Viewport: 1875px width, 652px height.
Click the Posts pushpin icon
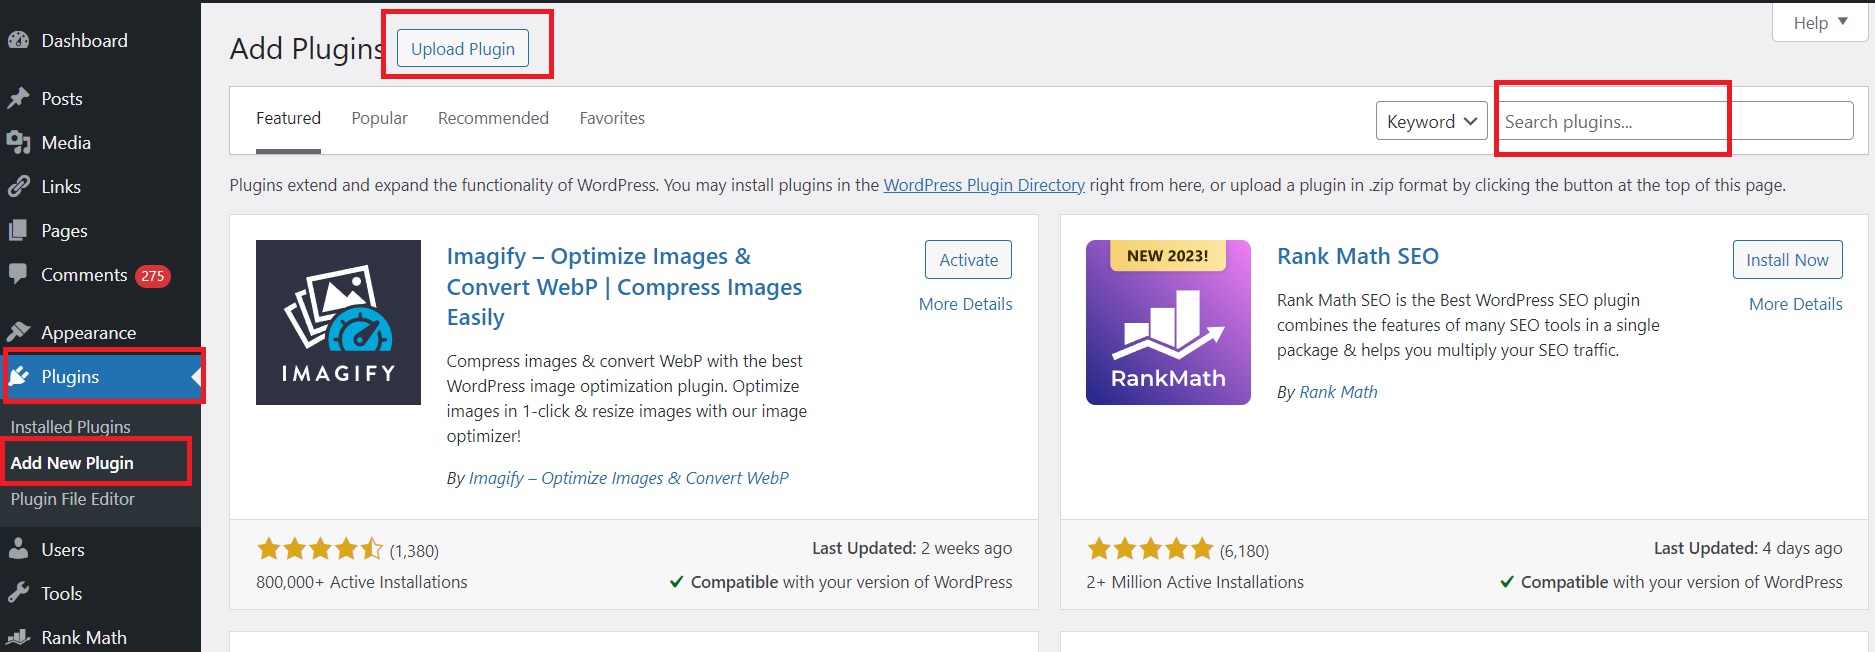coord(18,99)
